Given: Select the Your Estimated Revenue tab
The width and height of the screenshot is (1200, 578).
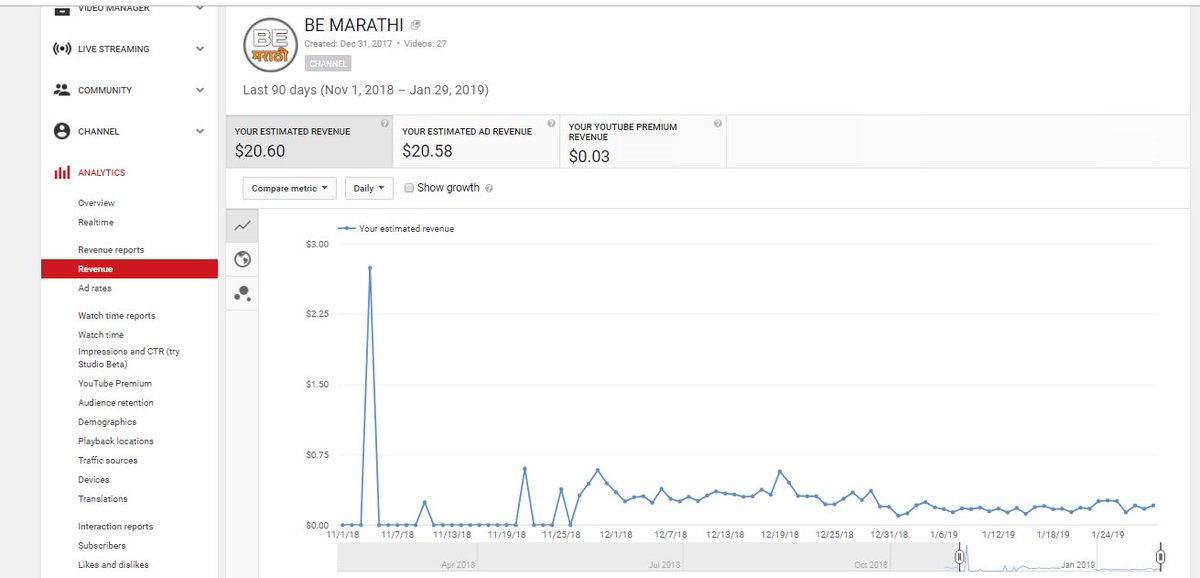Looking at the screenshot, I should click(x=308, y=142).
